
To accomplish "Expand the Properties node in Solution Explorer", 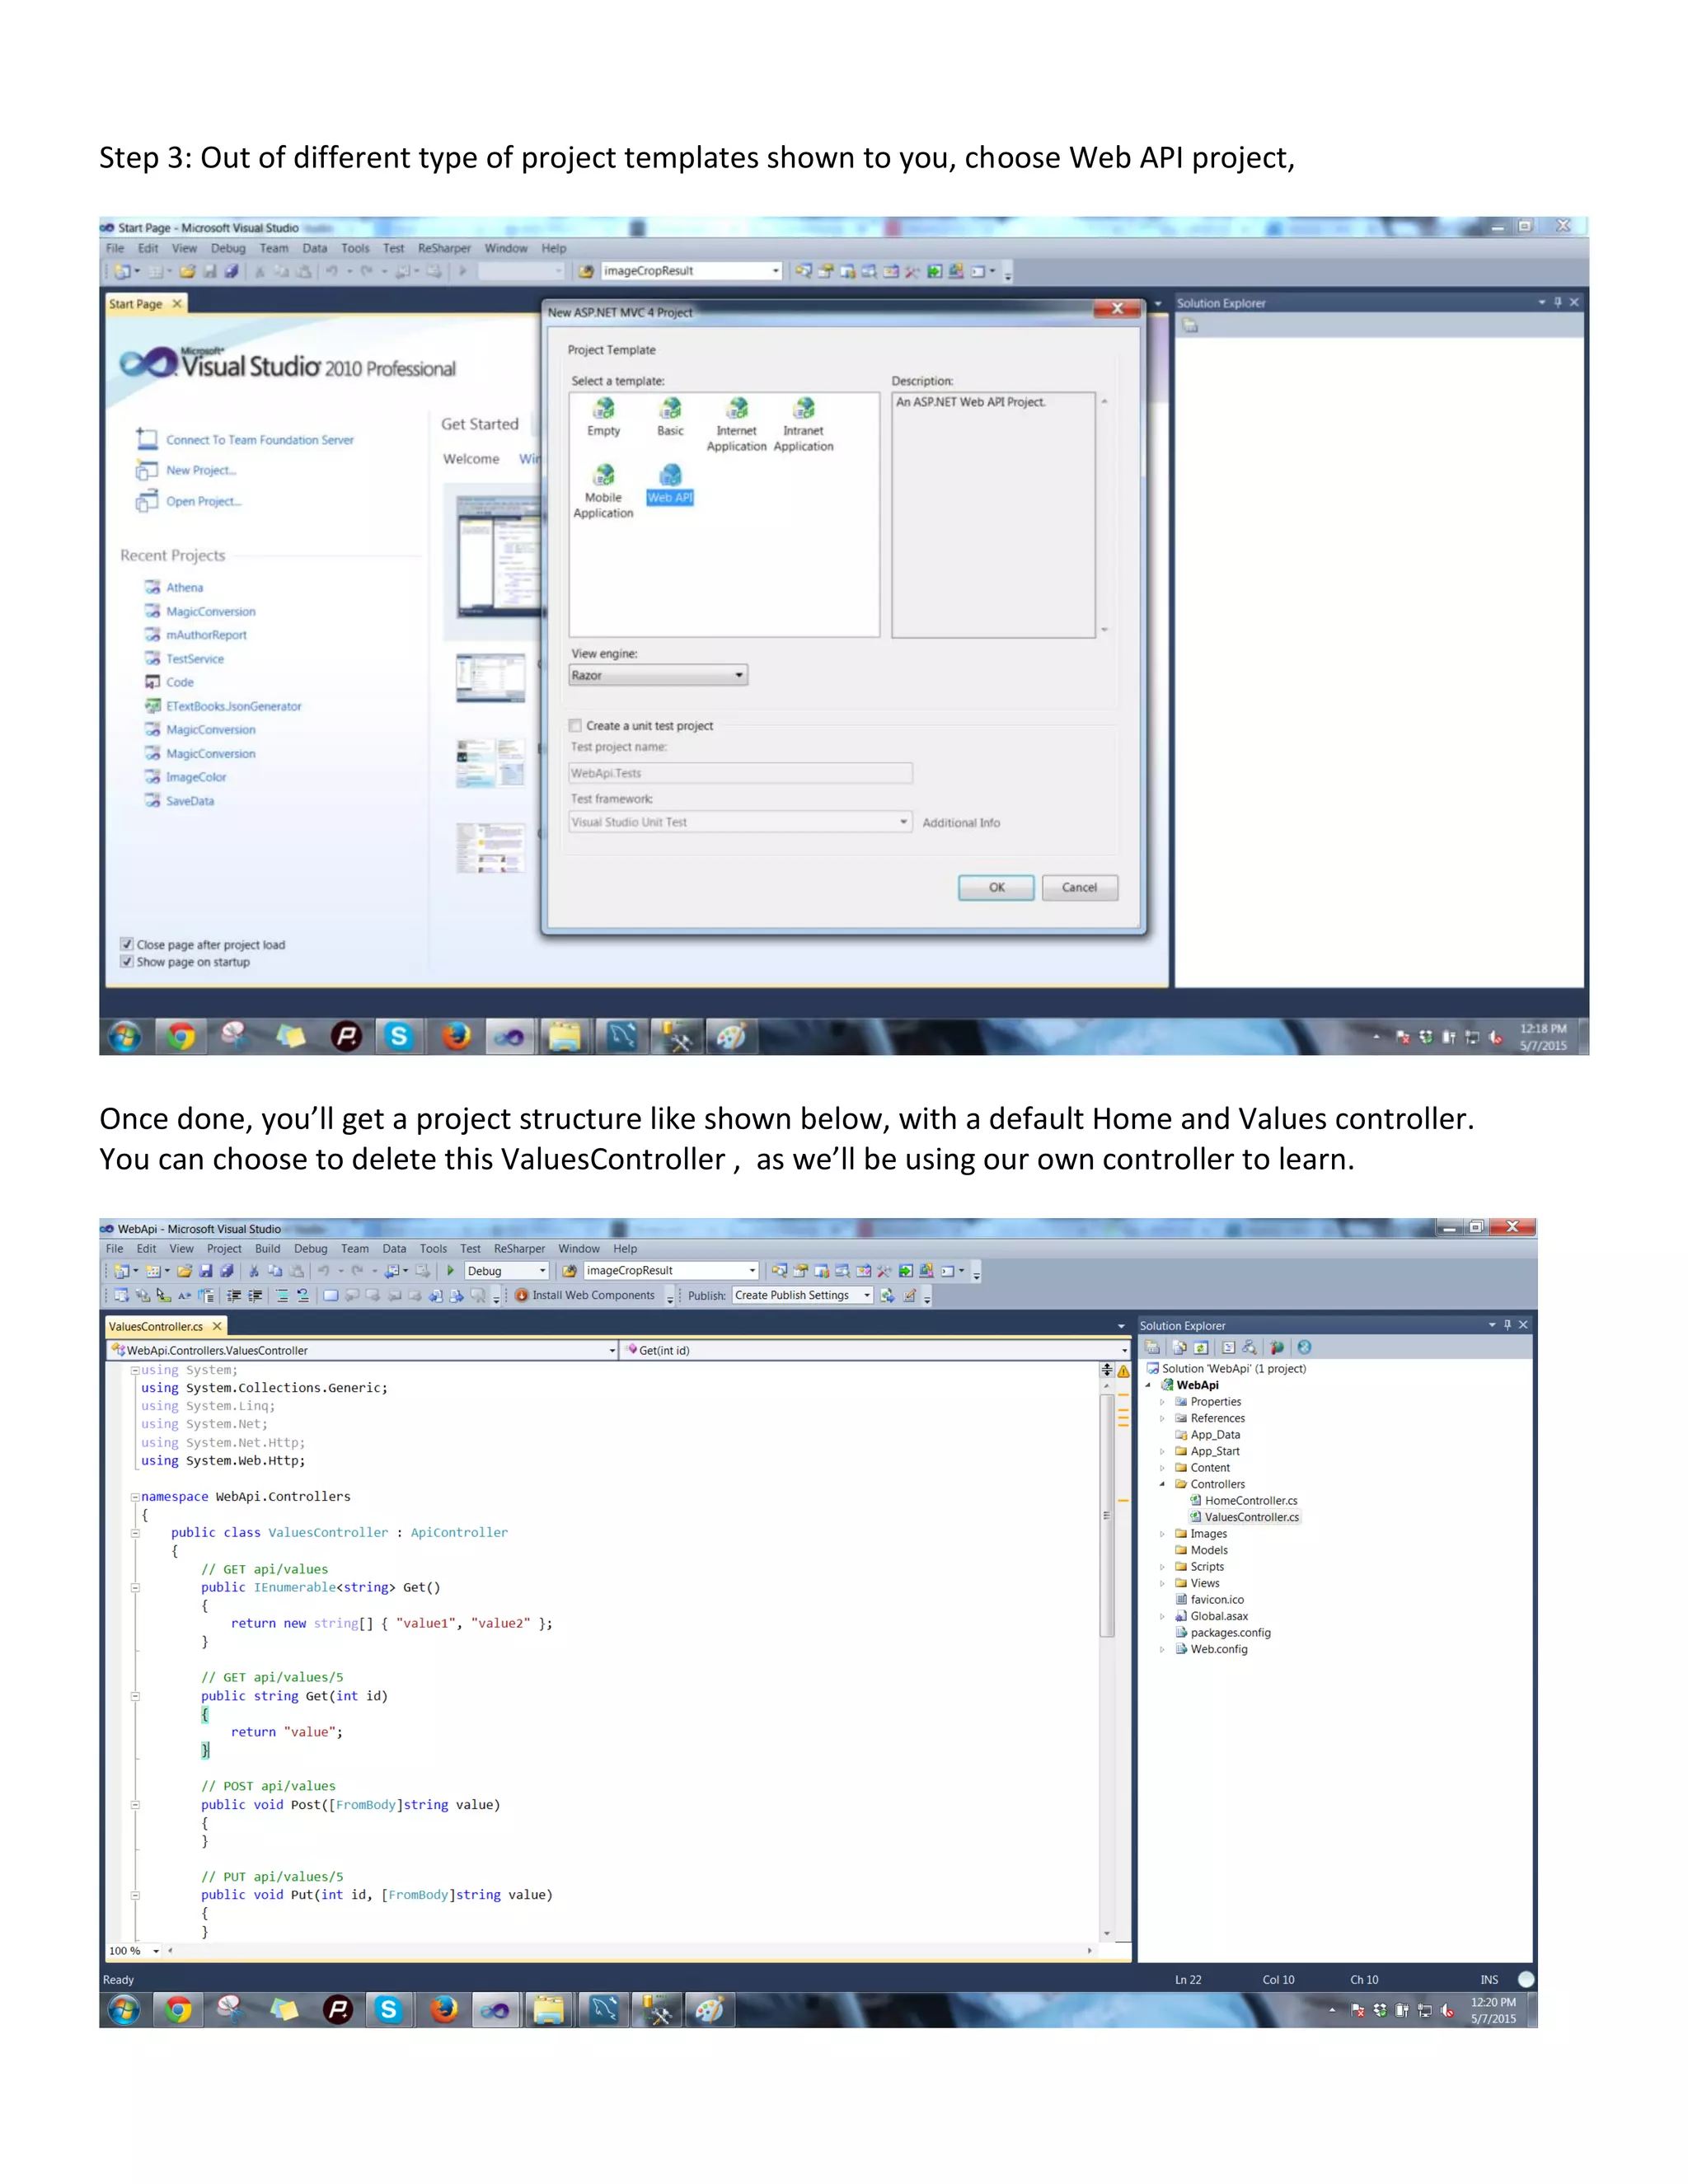I will [x=1162, y=1402].
